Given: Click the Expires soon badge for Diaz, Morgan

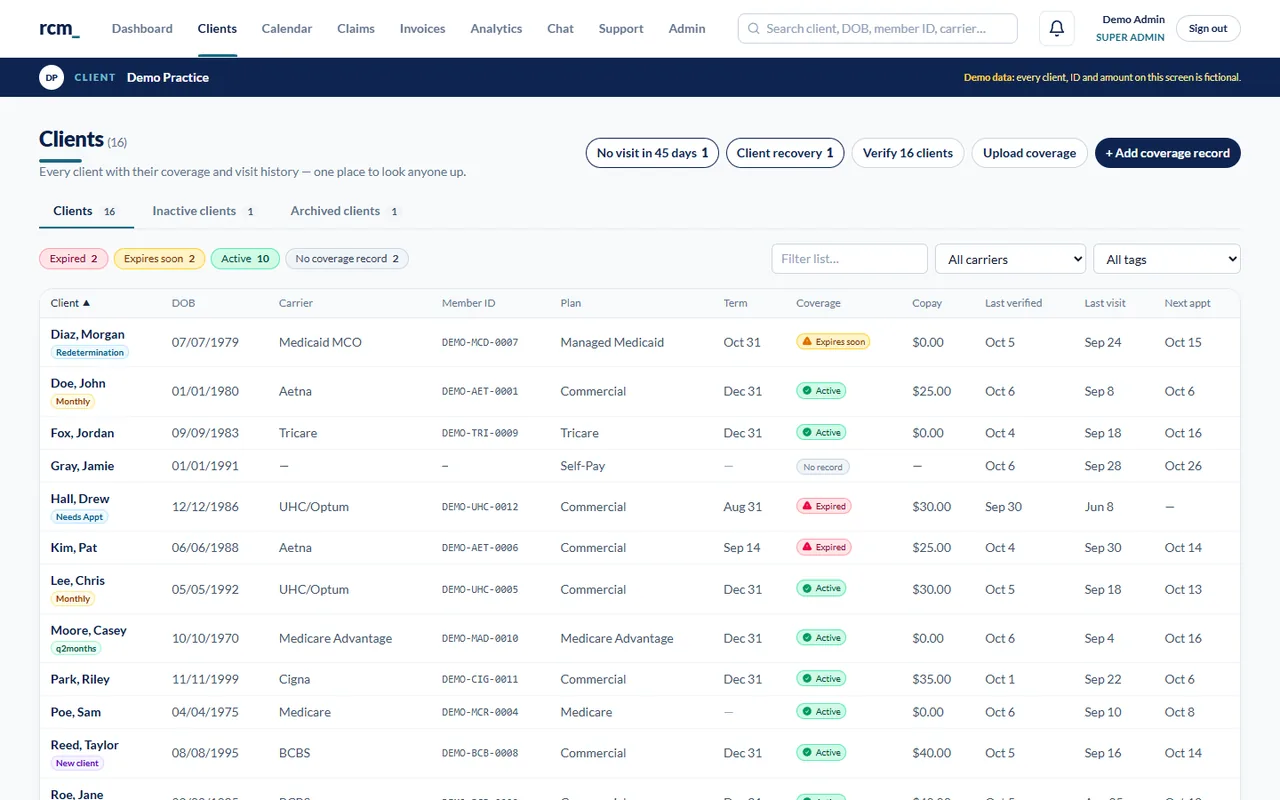Looking at the screenshot, I should click(x=833, y=342).
